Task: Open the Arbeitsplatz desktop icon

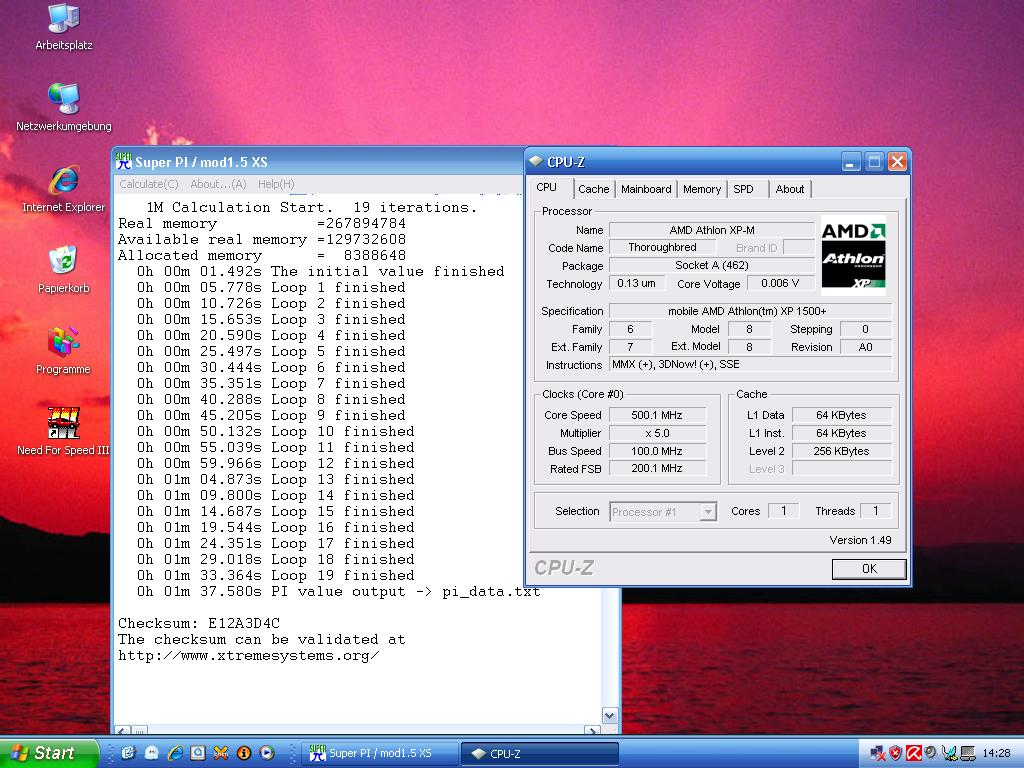Action: tap(64, 18)
